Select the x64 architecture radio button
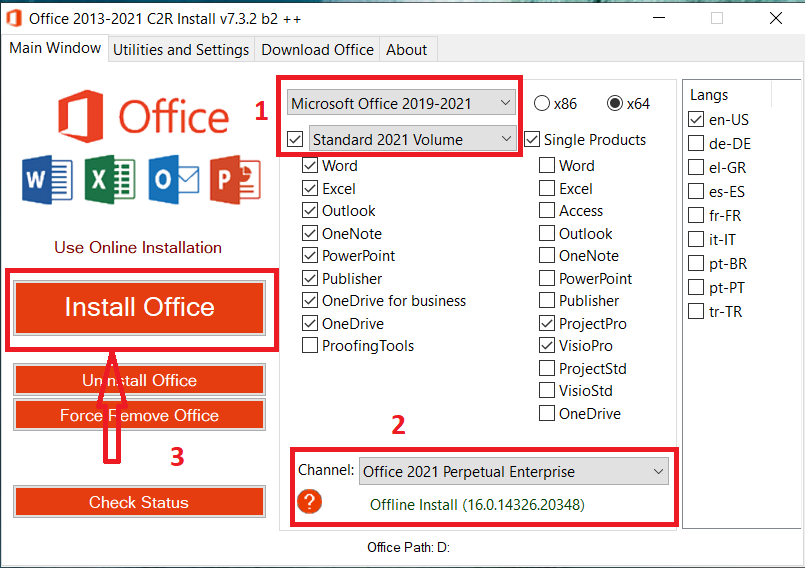This screenshot has width=805, height=568. pos(615,103)
